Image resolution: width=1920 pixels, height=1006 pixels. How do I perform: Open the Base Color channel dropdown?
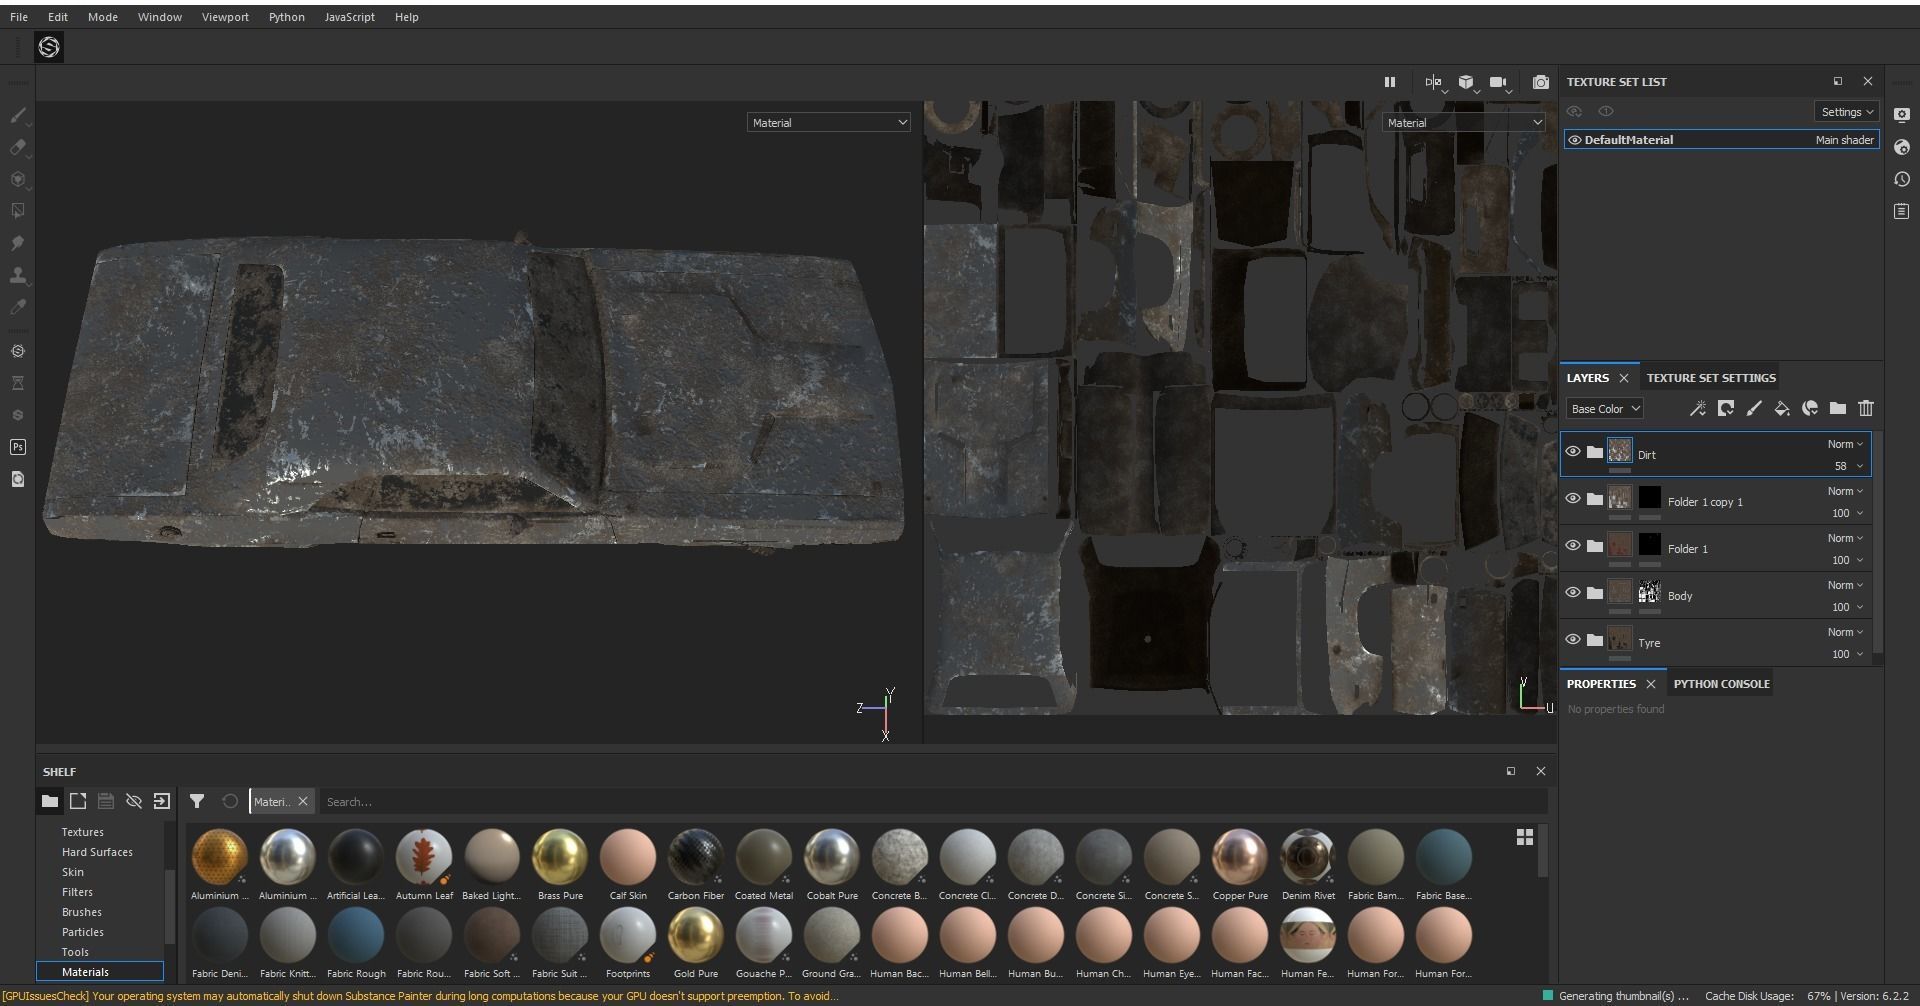[x=1604, y=408]
